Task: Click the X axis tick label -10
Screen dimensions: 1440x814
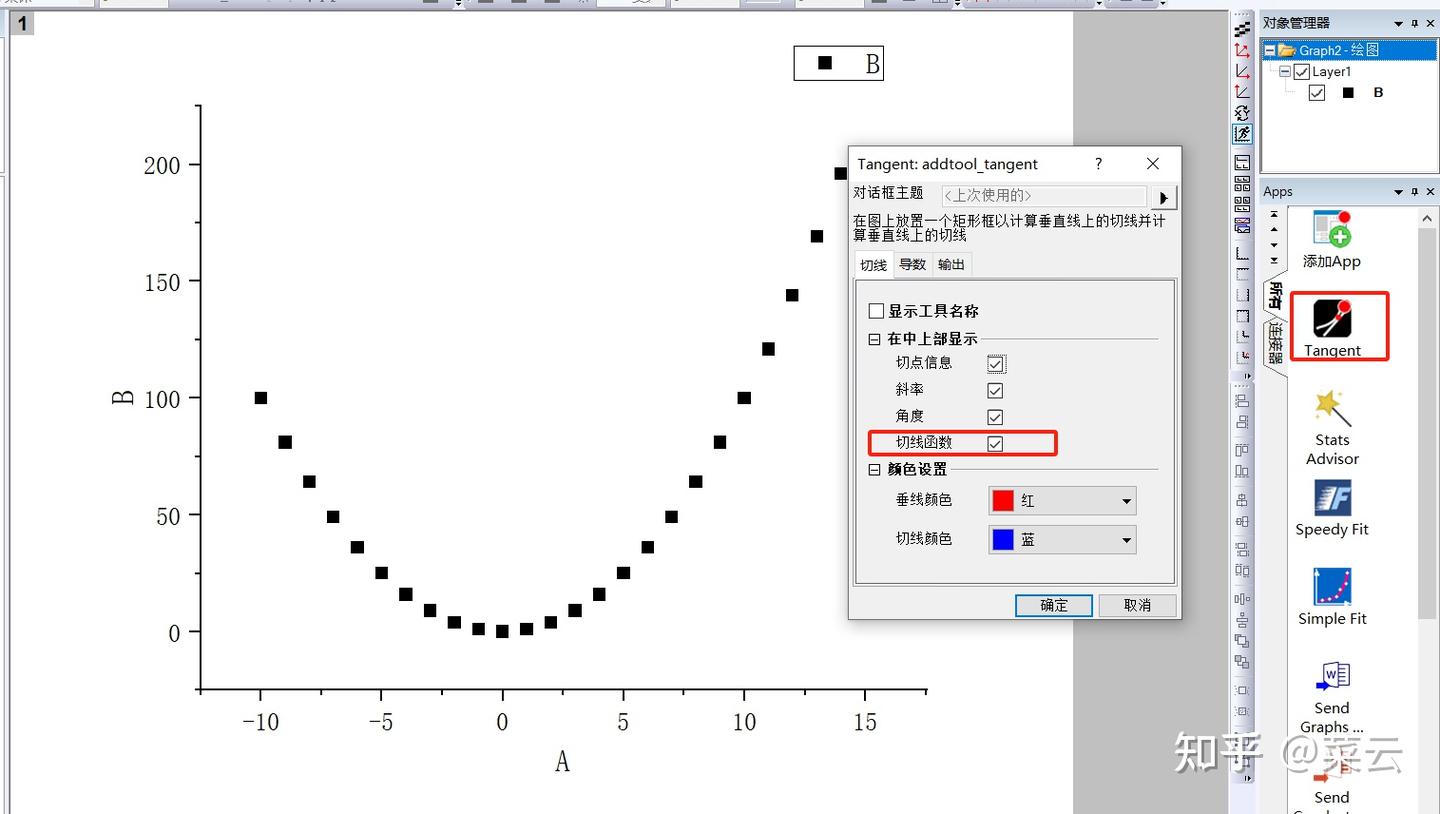Action: pos(260,722)
